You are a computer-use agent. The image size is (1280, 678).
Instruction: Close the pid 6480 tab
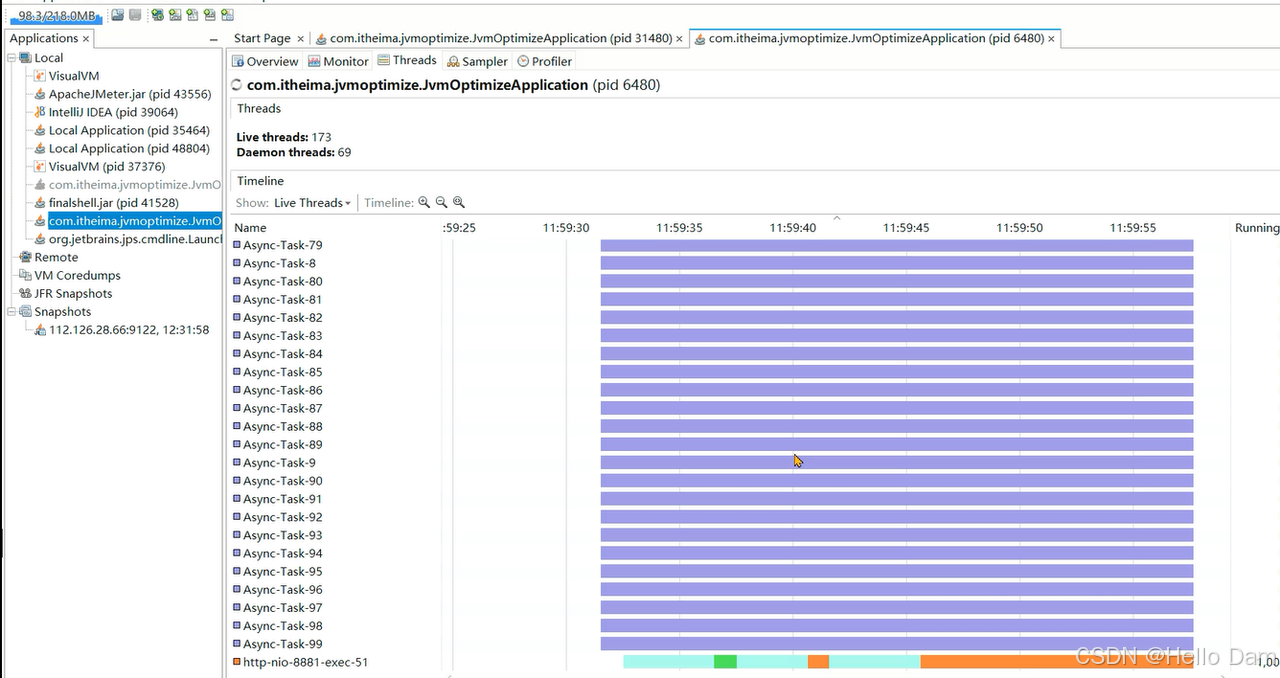(x=1052, y=39)
